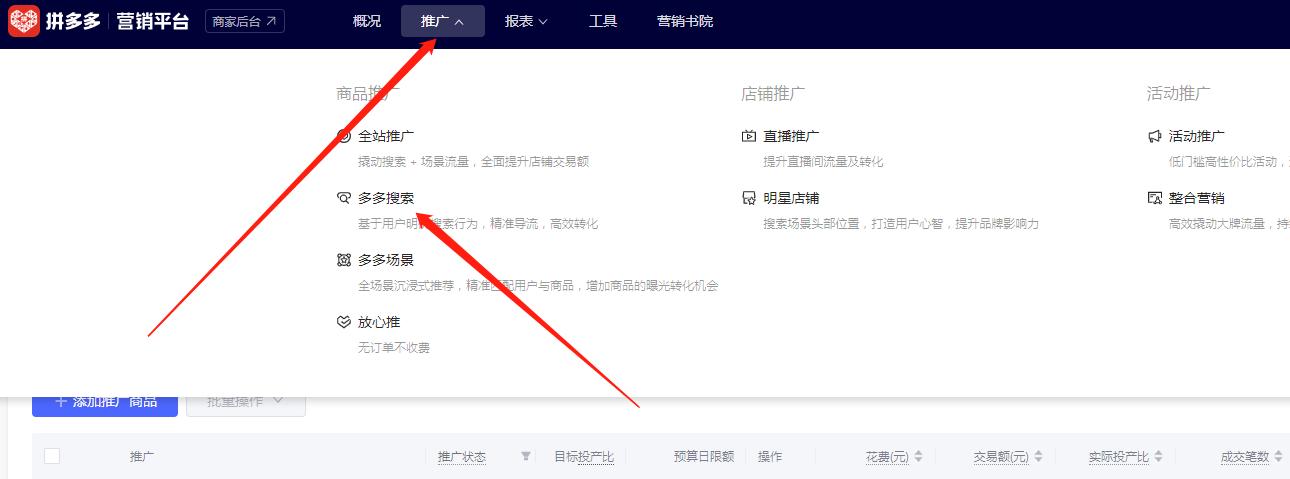Click the 预算日限额 column header
The image size is (1290, 479).
pyautogui.click(x=704, y=457)
